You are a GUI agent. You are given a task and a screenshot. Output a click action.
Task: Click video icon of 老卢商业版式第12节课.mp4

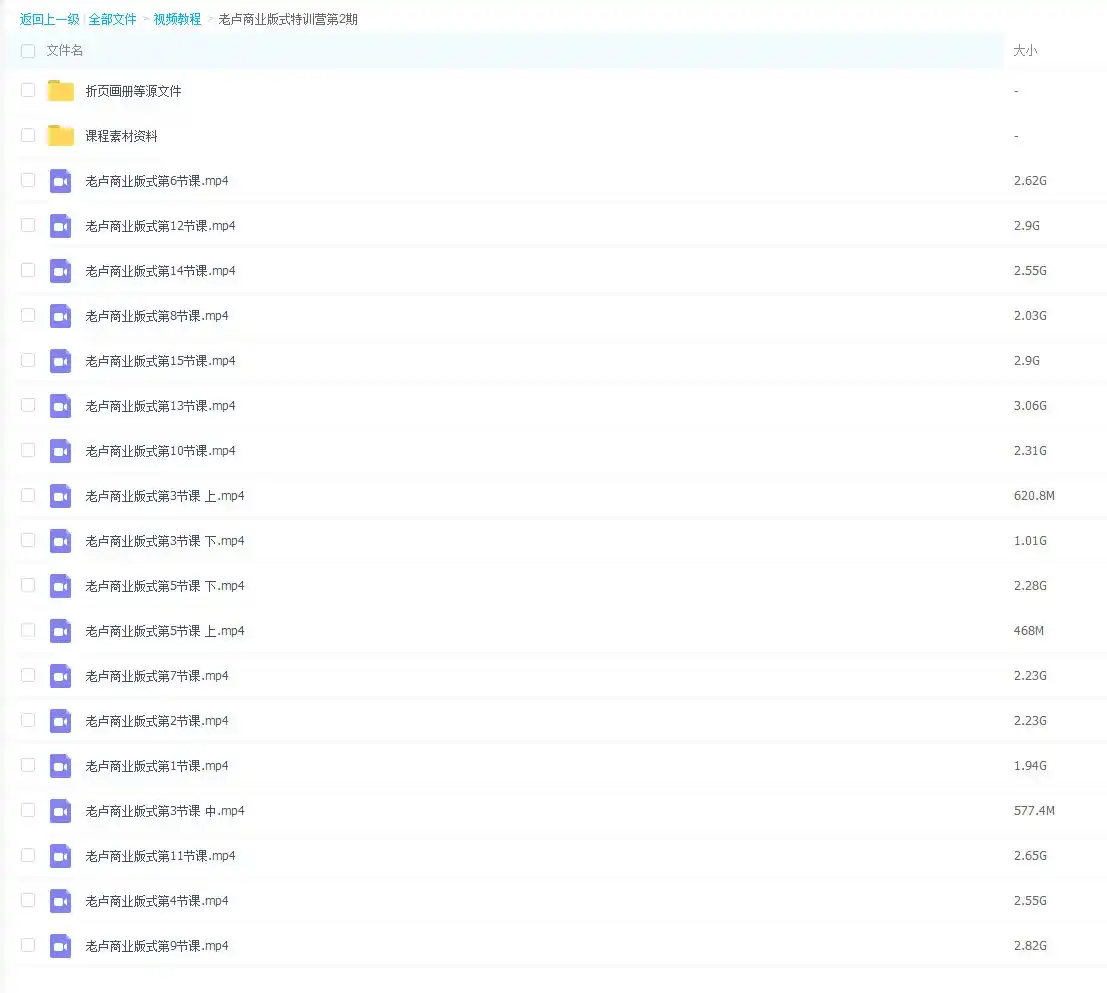point(61,226)
